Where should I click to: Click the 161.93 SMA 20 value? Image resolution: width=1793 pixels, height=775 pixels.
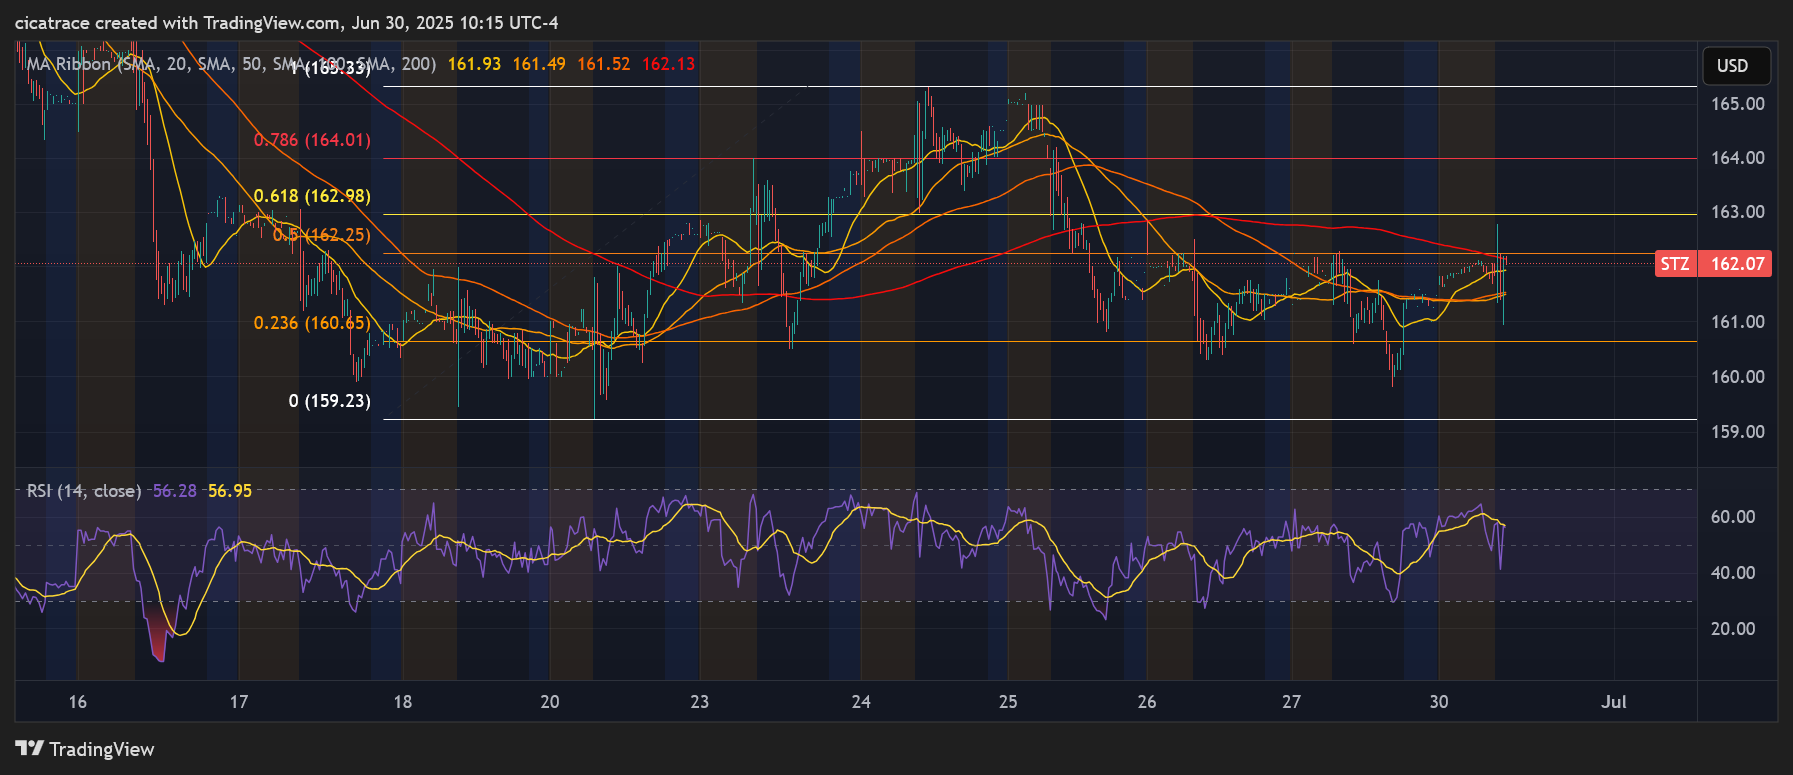(474, 64)
